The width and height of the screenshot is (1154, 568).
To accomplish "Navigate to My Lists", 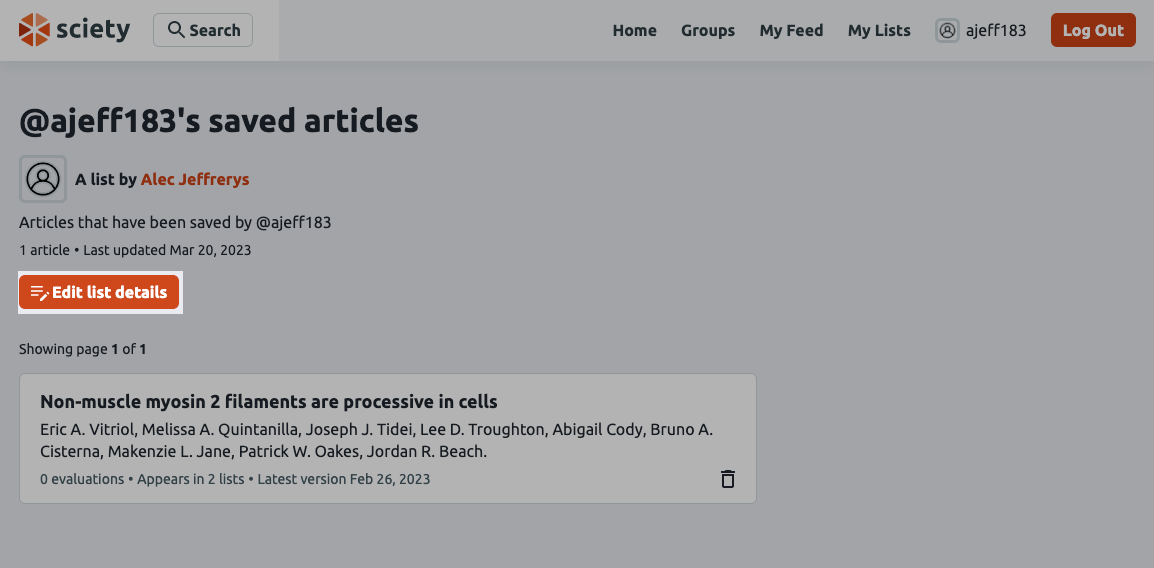I will (879, 30).
